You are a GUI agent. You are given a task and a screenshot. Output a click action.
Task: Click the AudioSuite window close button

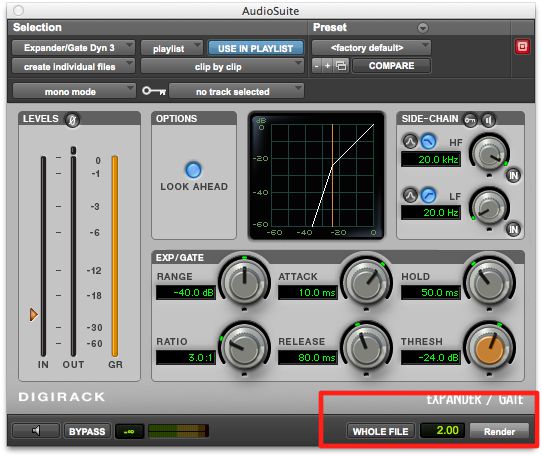pyautogui.click(x=18, y=10)
